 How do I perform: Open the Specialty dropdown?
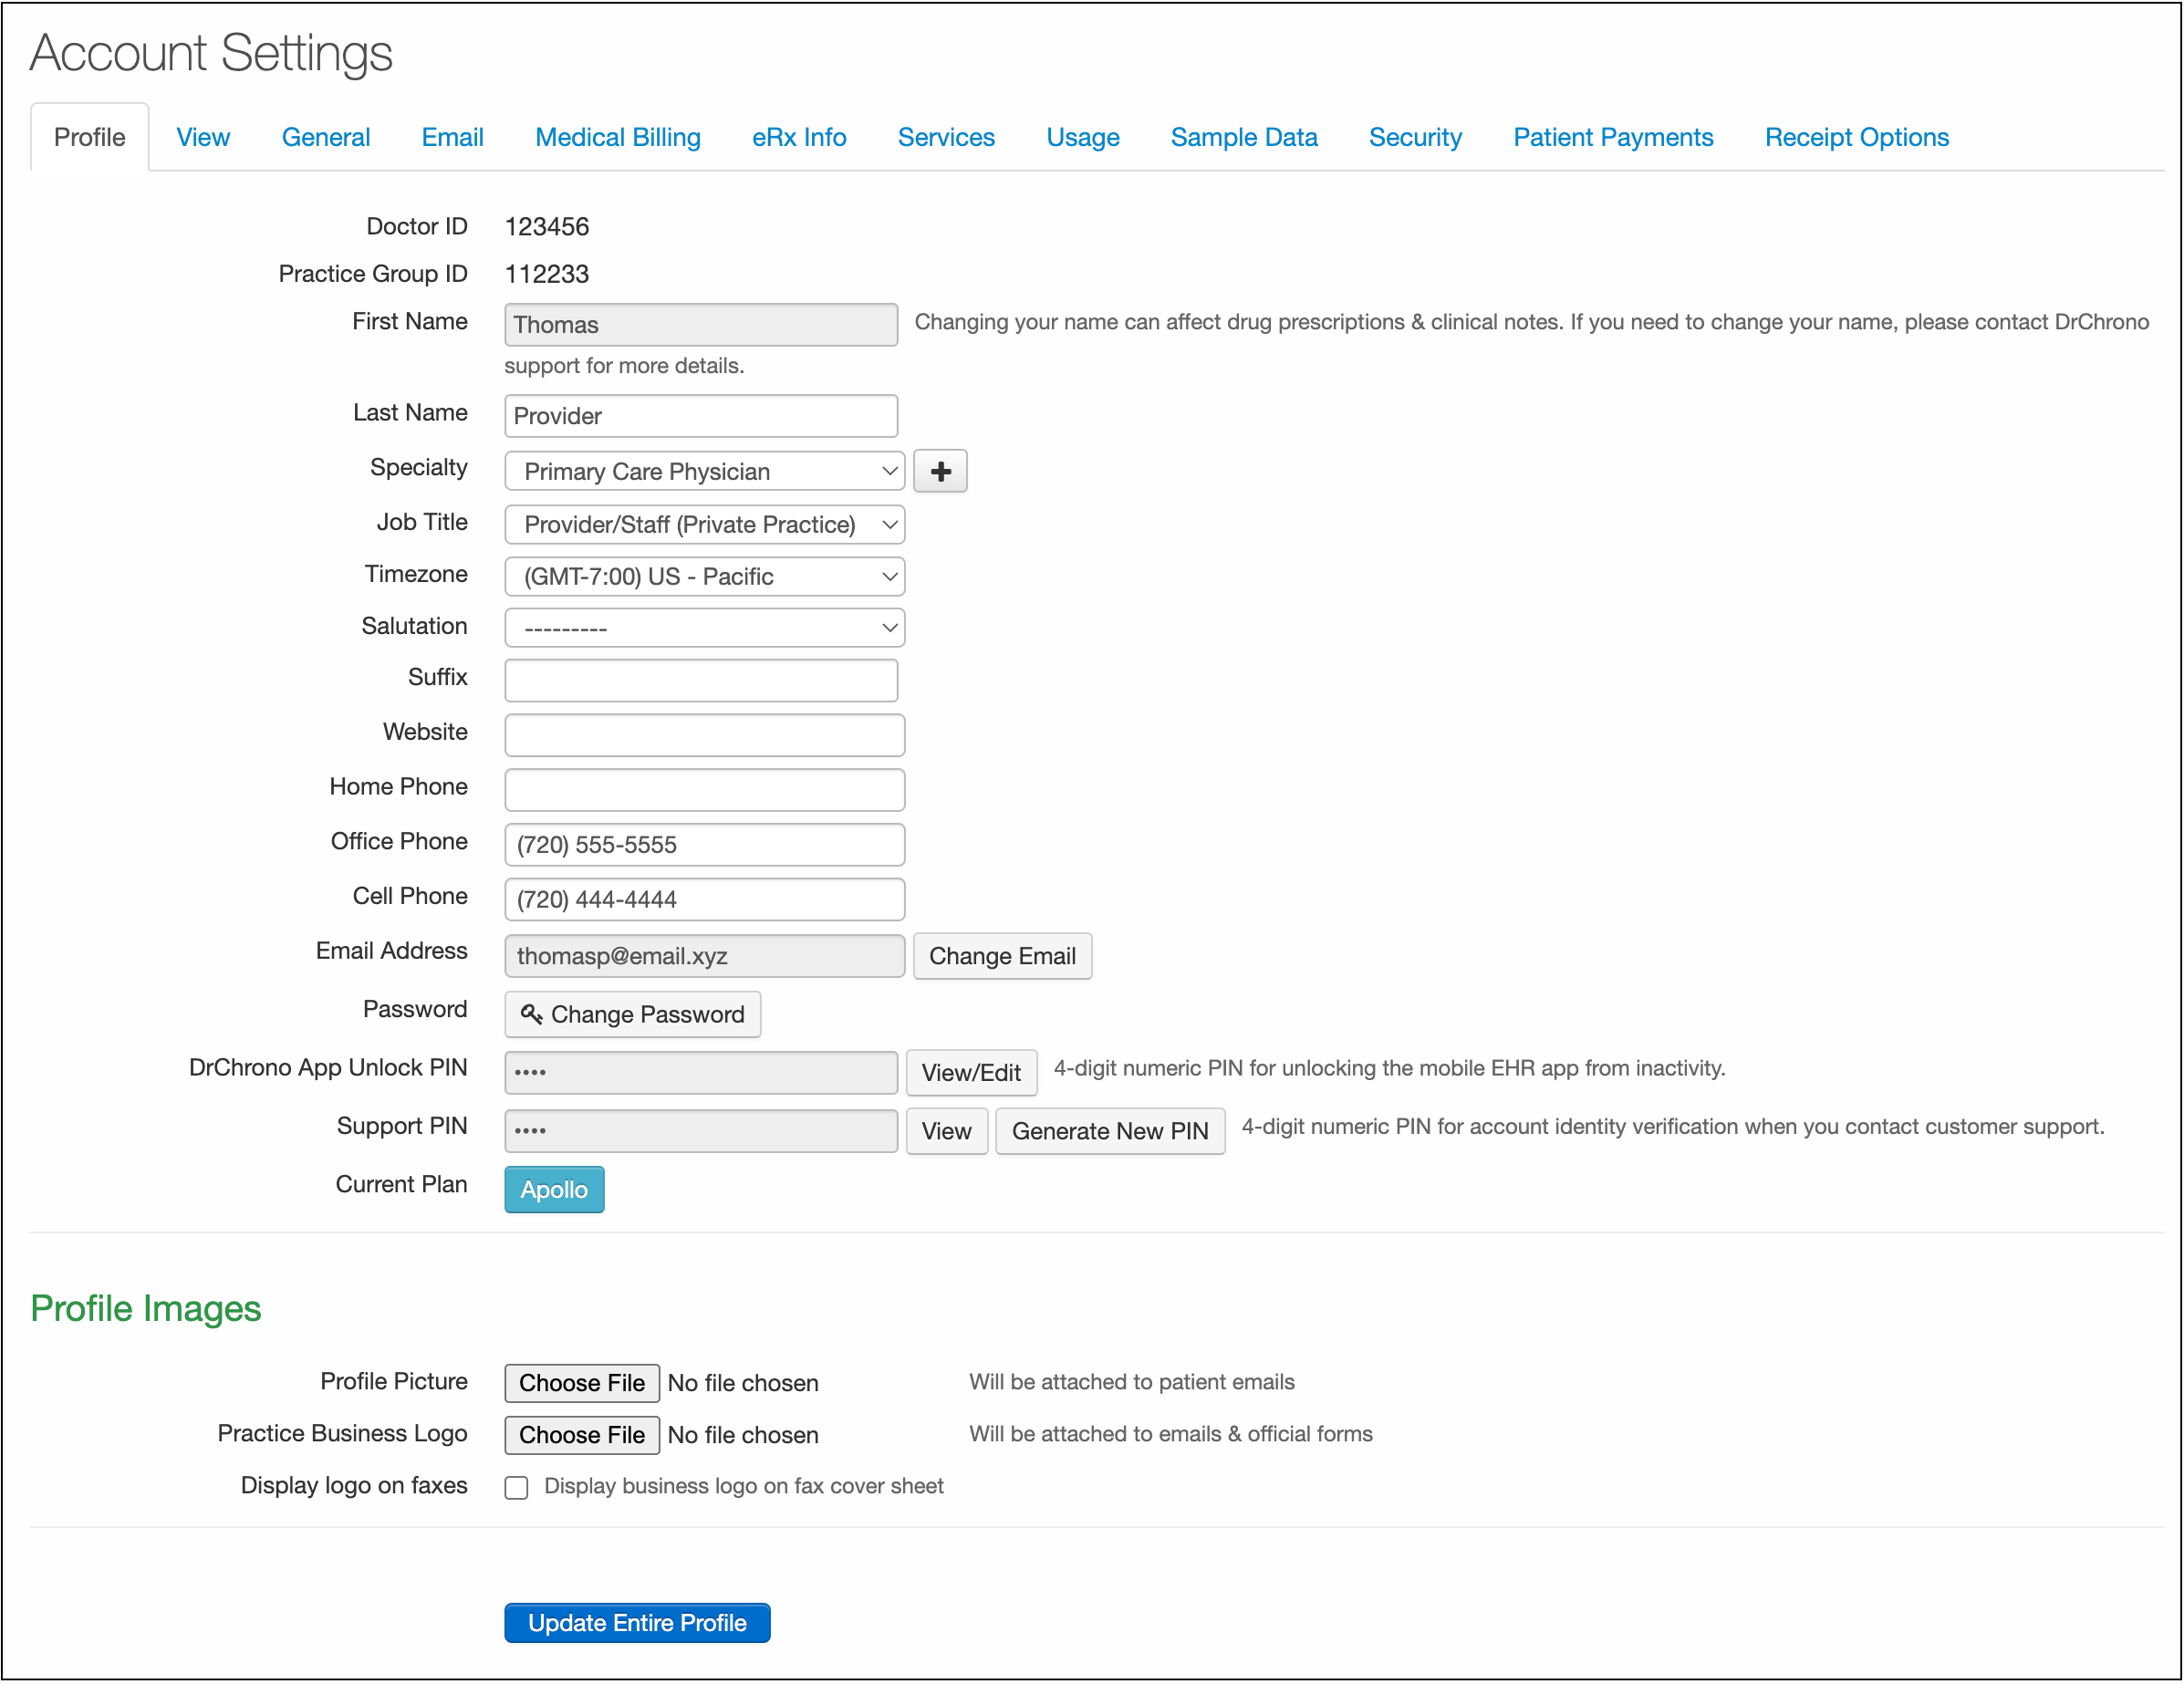704,471
